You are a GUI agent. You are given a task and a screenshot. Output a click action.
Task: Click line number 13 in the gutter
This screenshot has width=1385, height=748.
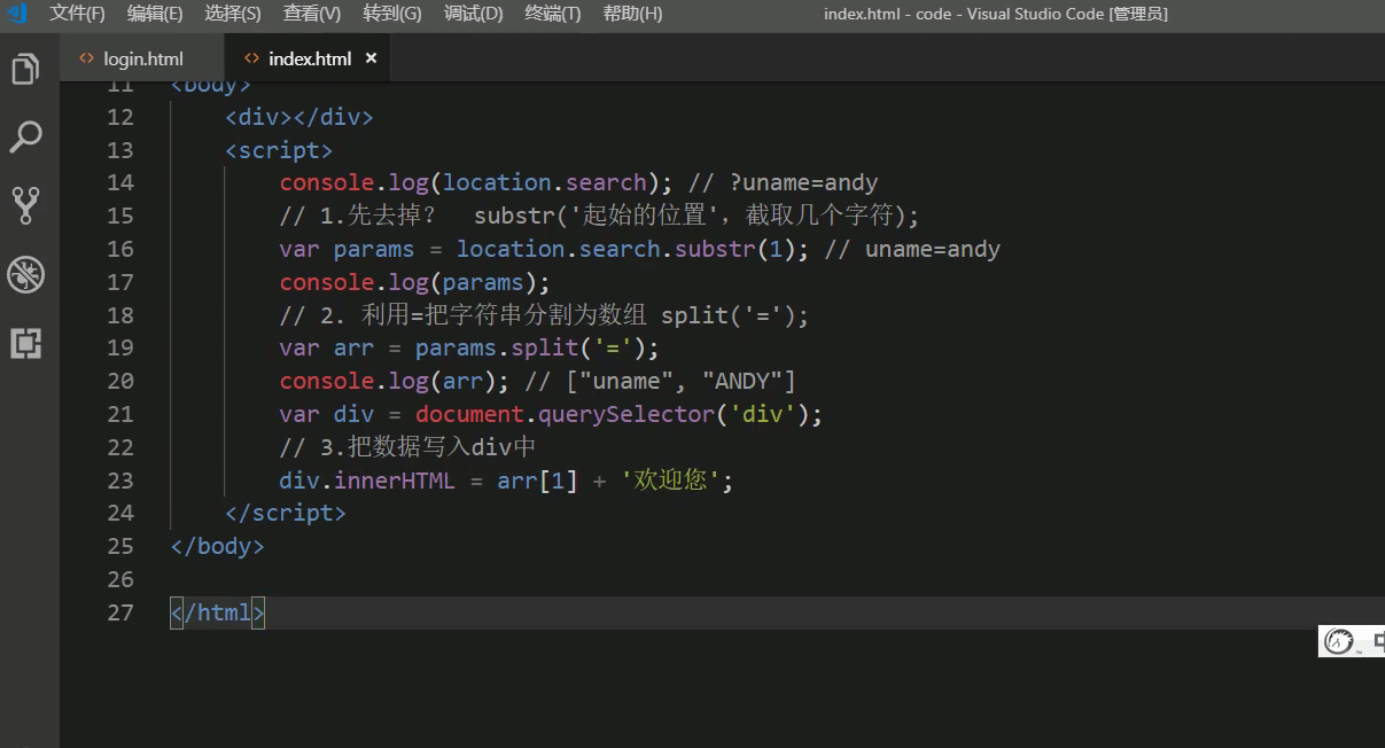coord(120,150)
